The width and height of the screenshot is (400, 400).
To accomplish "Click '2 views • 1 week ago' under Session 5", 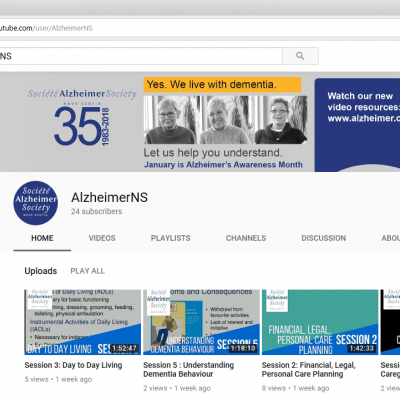I will 177,388.
